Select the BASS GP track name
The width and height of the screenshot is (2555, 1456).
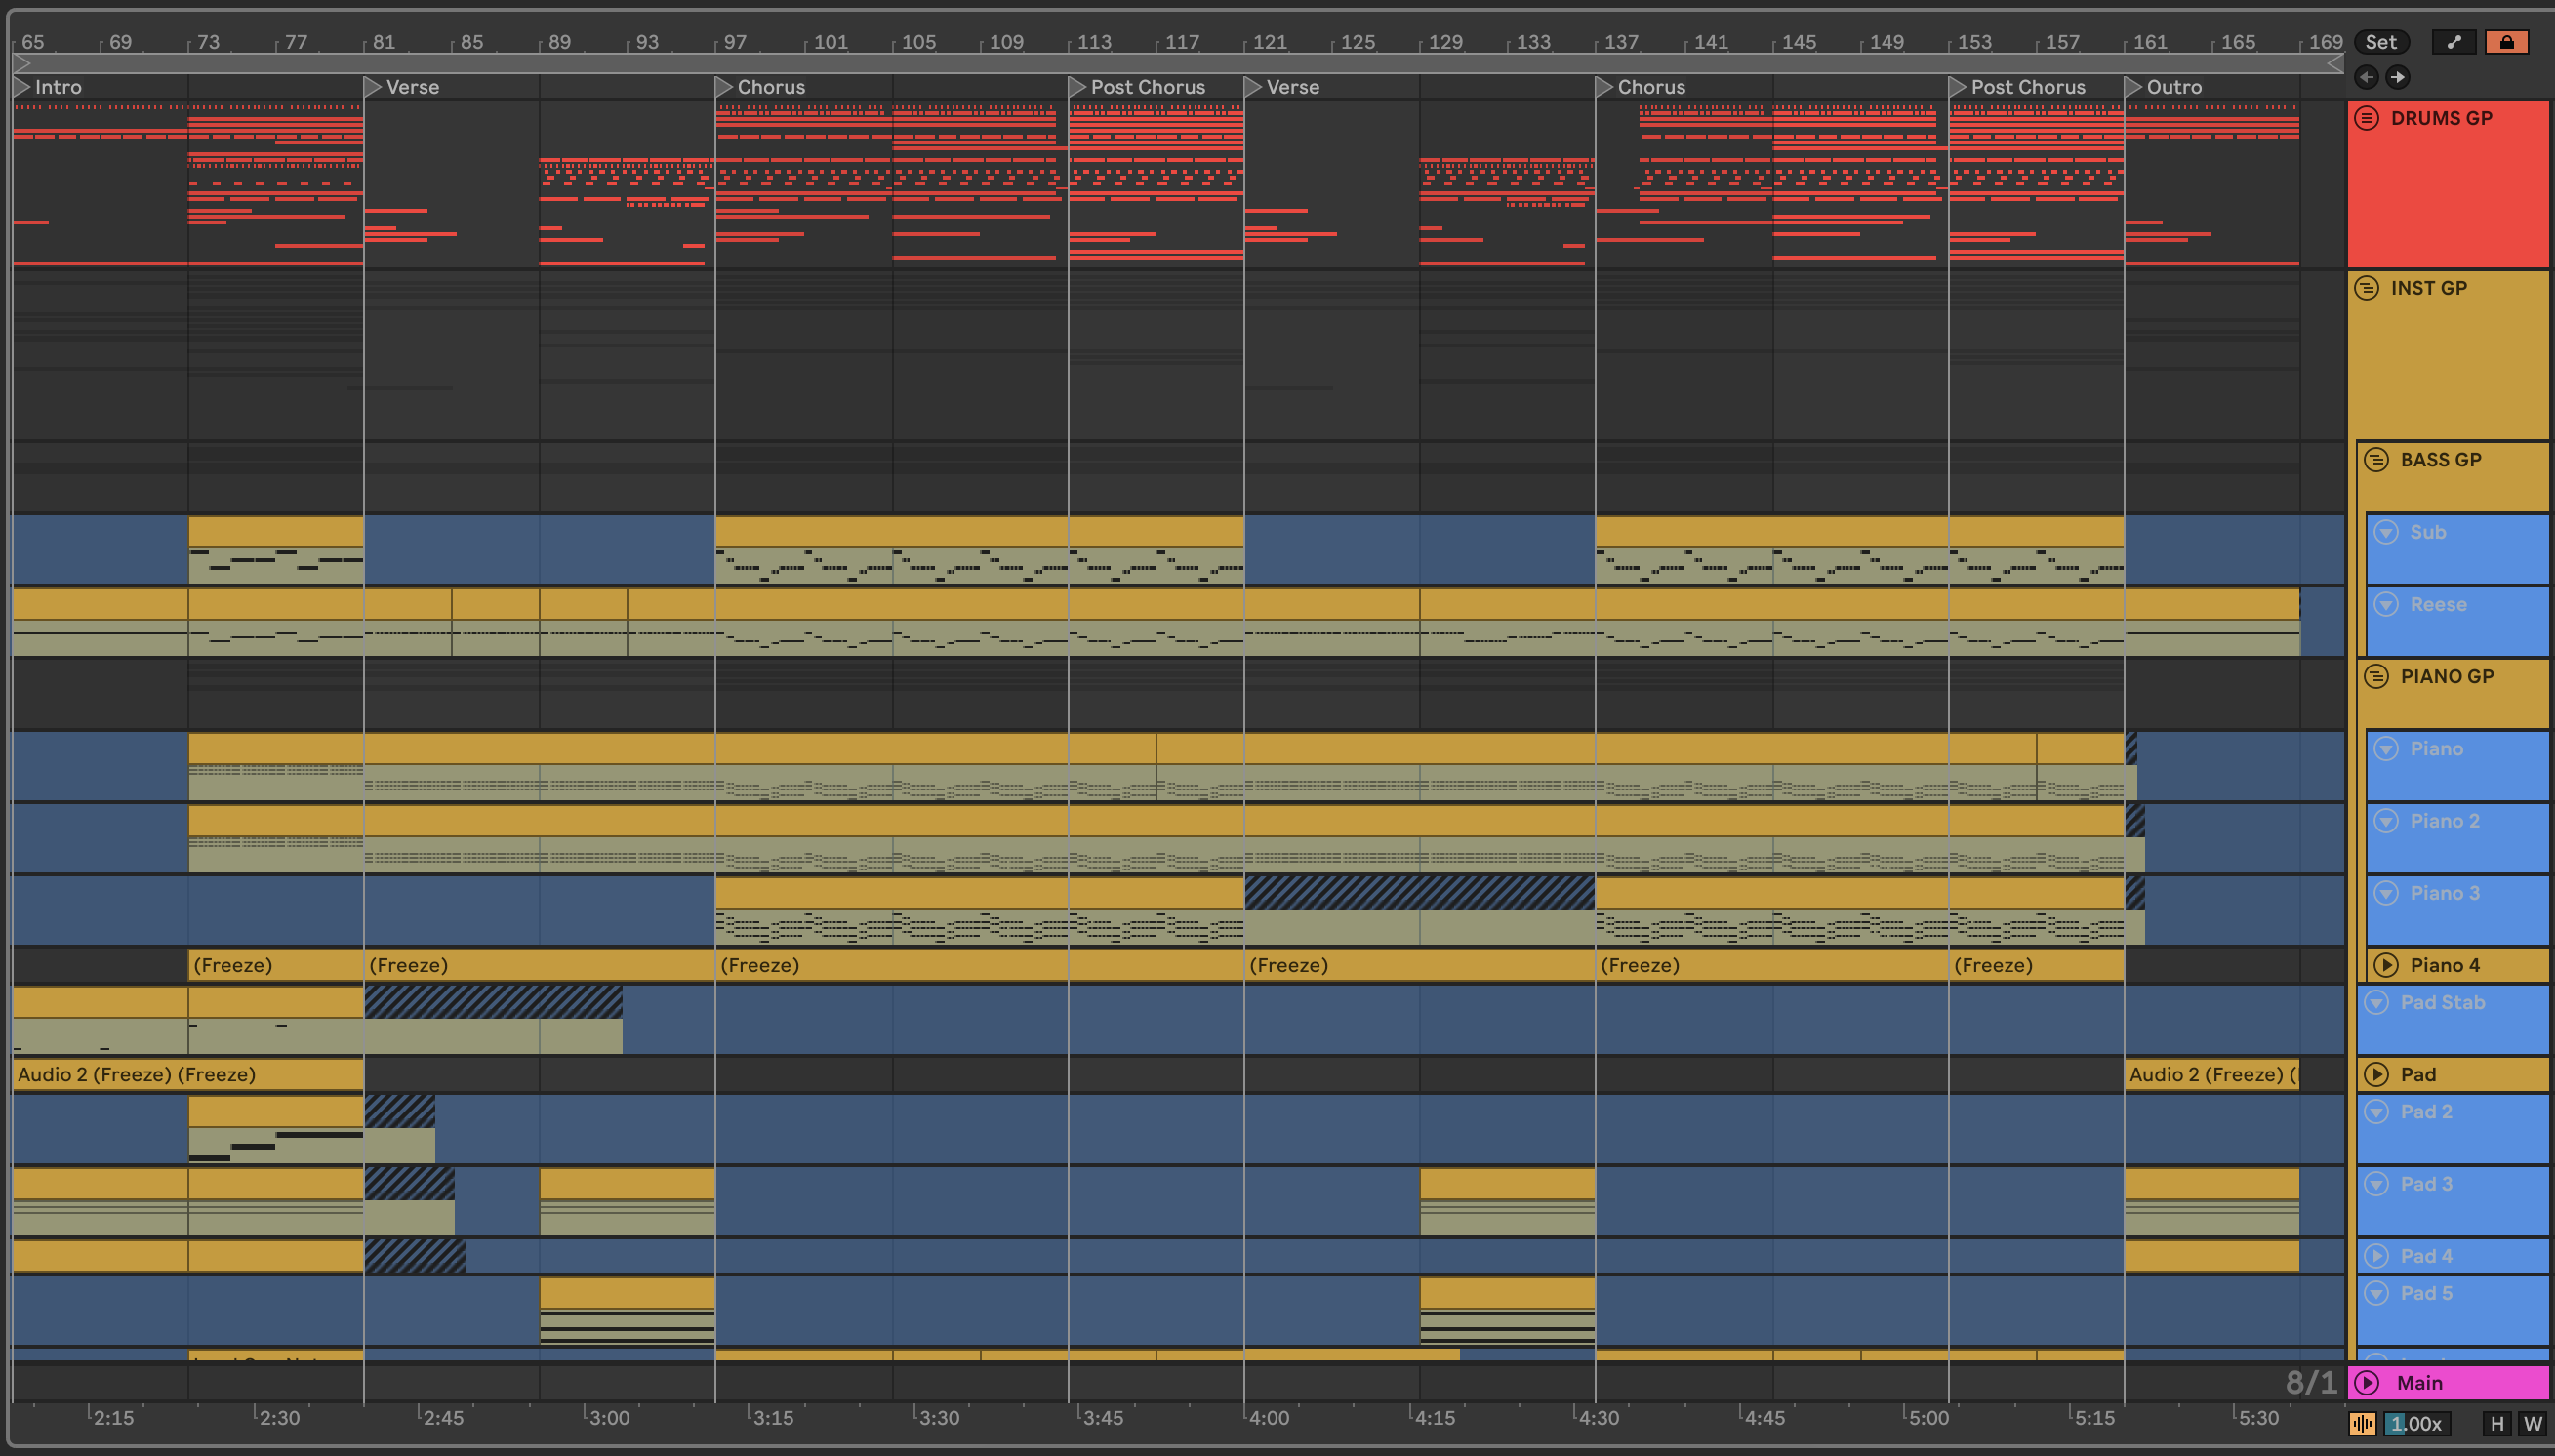coord(2440,460)
